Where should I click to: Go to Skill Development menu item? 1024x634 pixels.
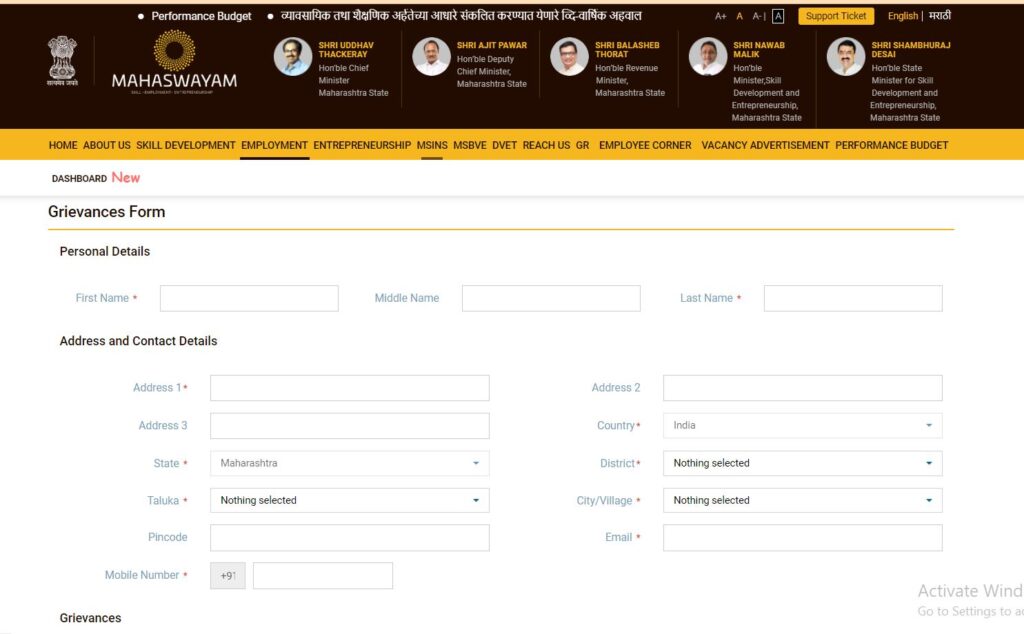point(186,145)
